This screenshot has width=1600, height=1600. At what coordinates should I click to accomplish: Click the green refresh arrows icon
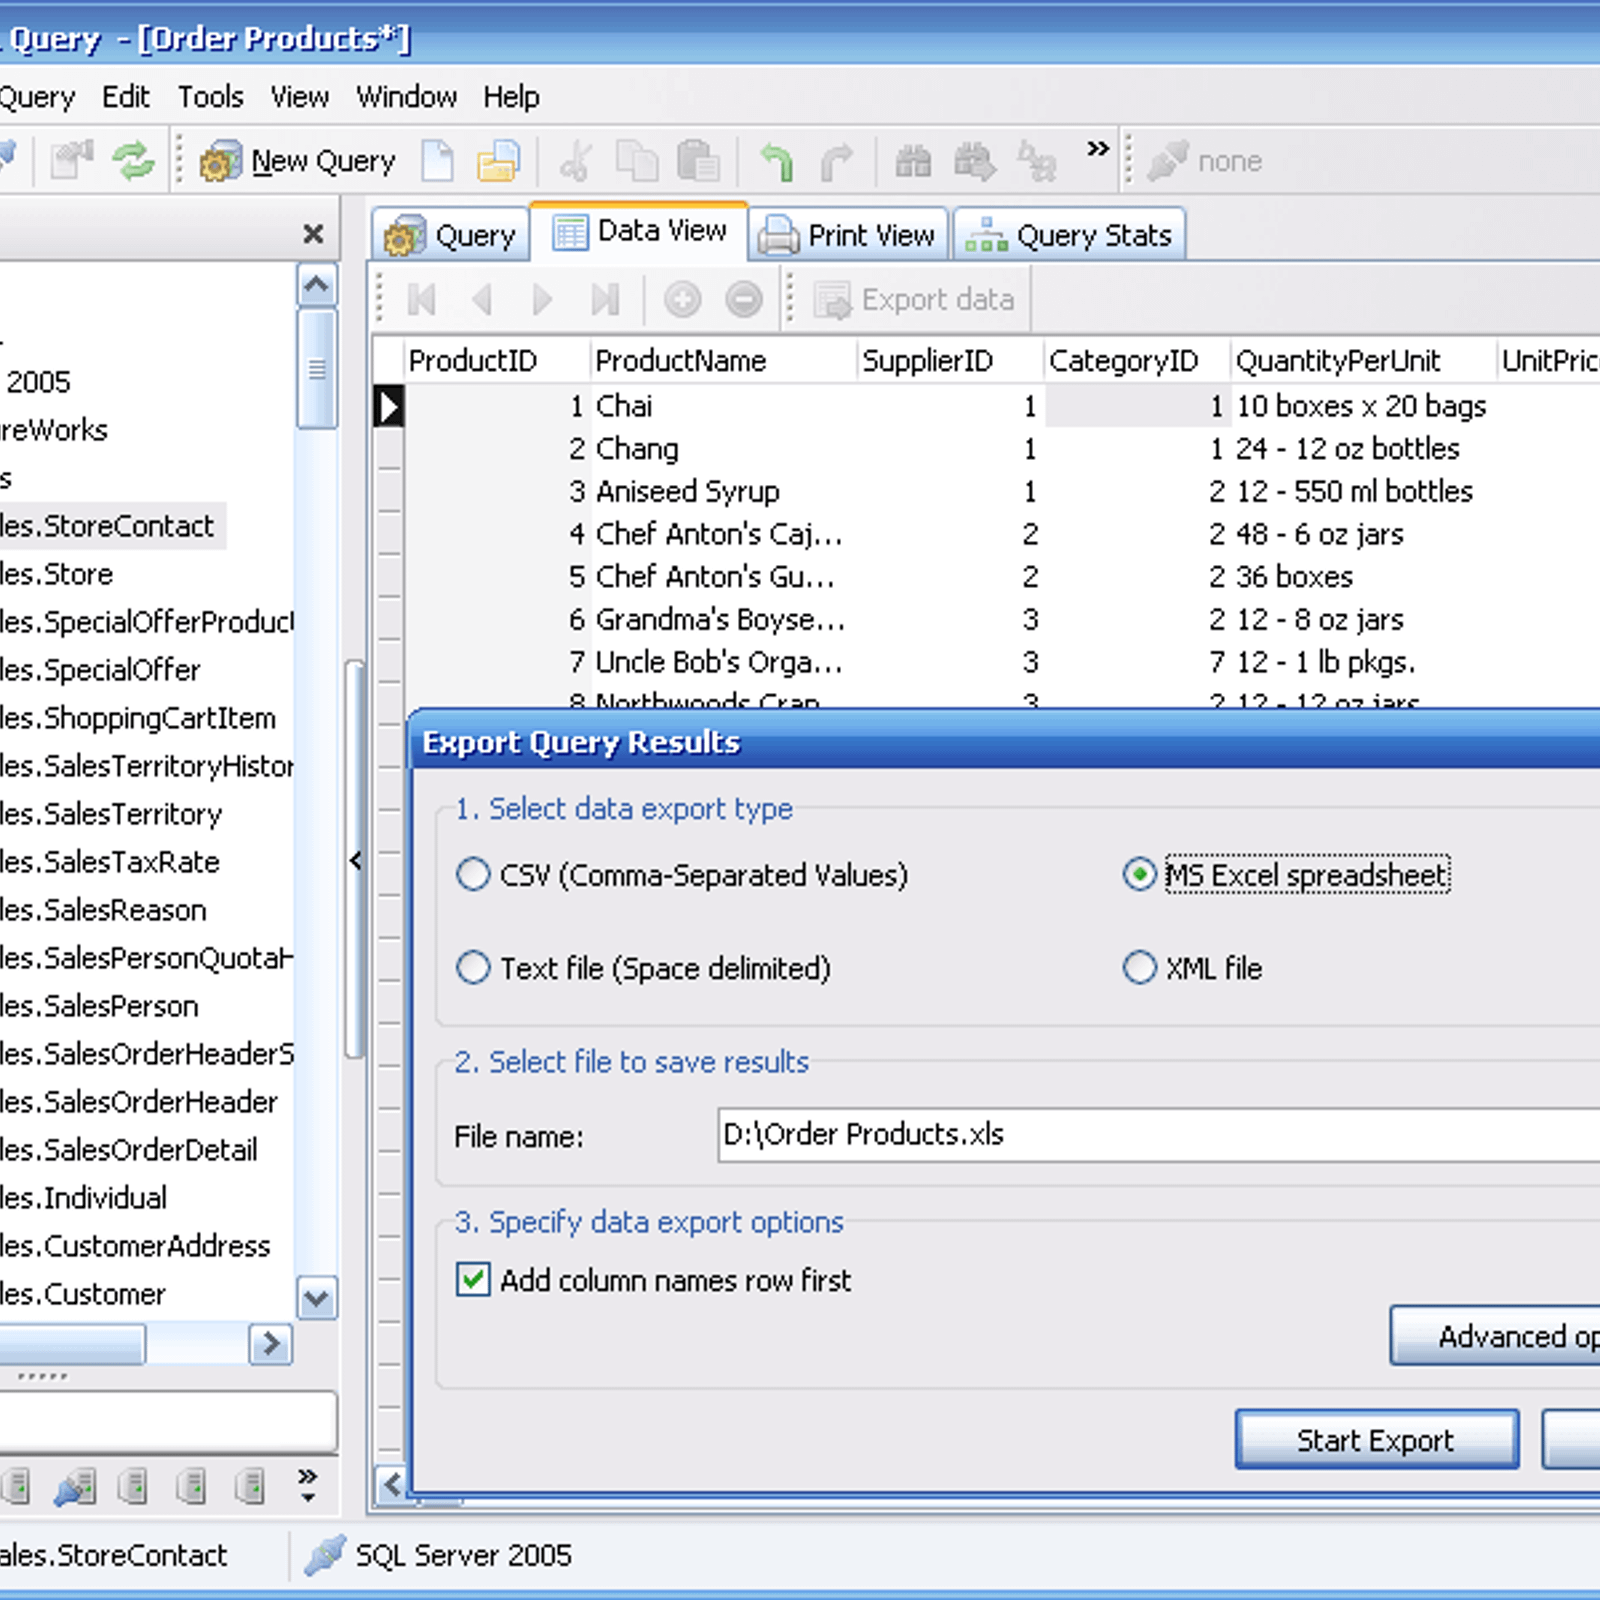[x=133, y=161]
